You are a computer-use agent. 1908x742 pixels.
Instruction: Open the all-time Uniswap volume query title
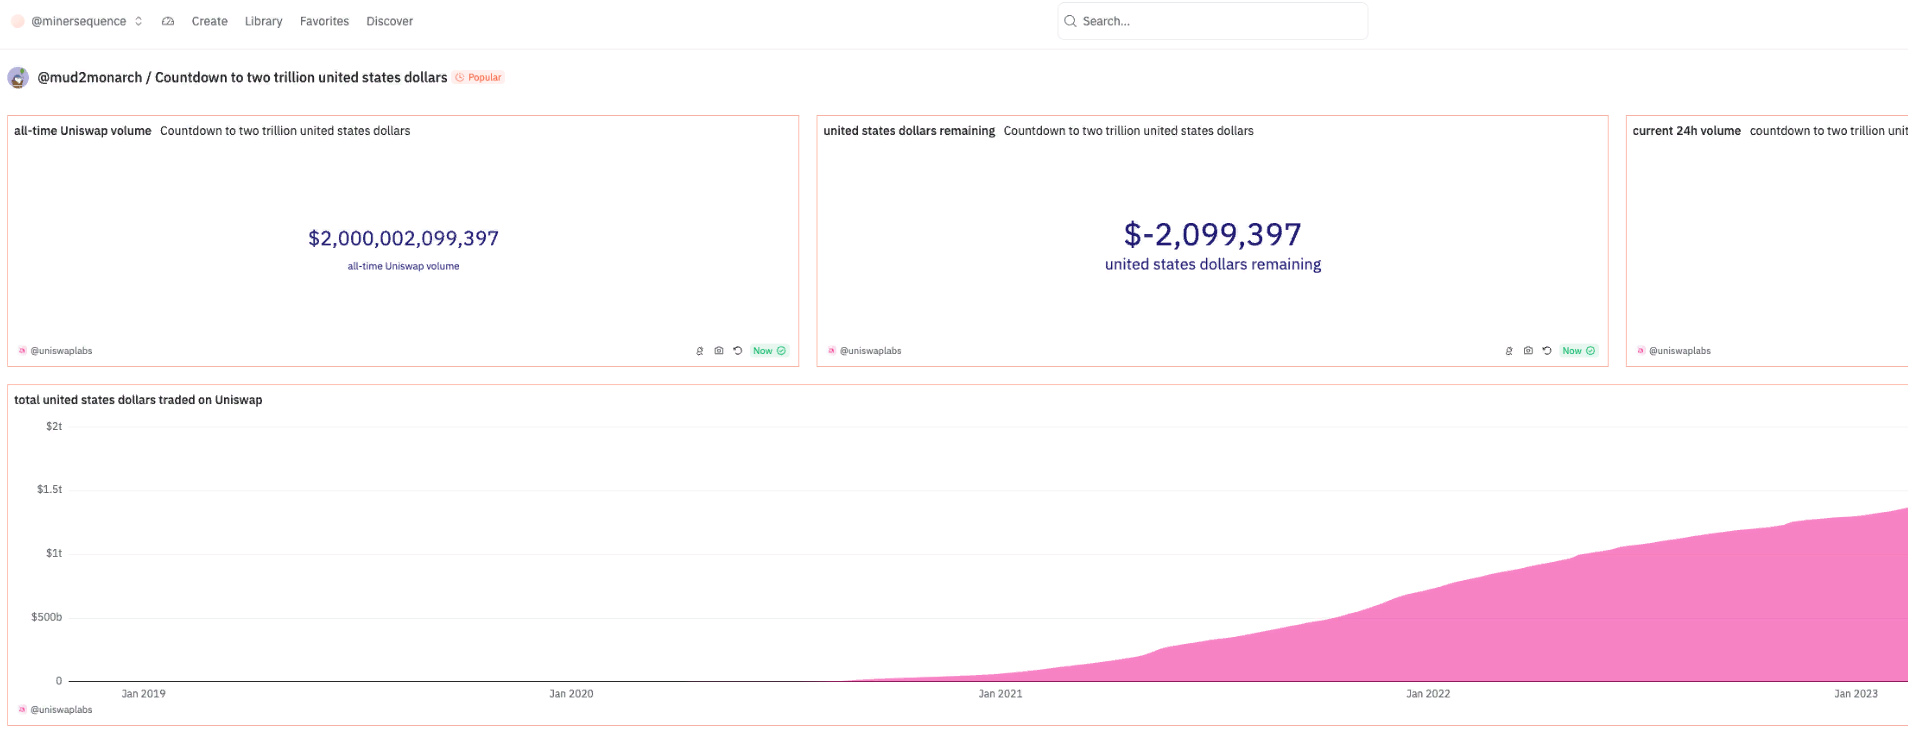point(83,131)
